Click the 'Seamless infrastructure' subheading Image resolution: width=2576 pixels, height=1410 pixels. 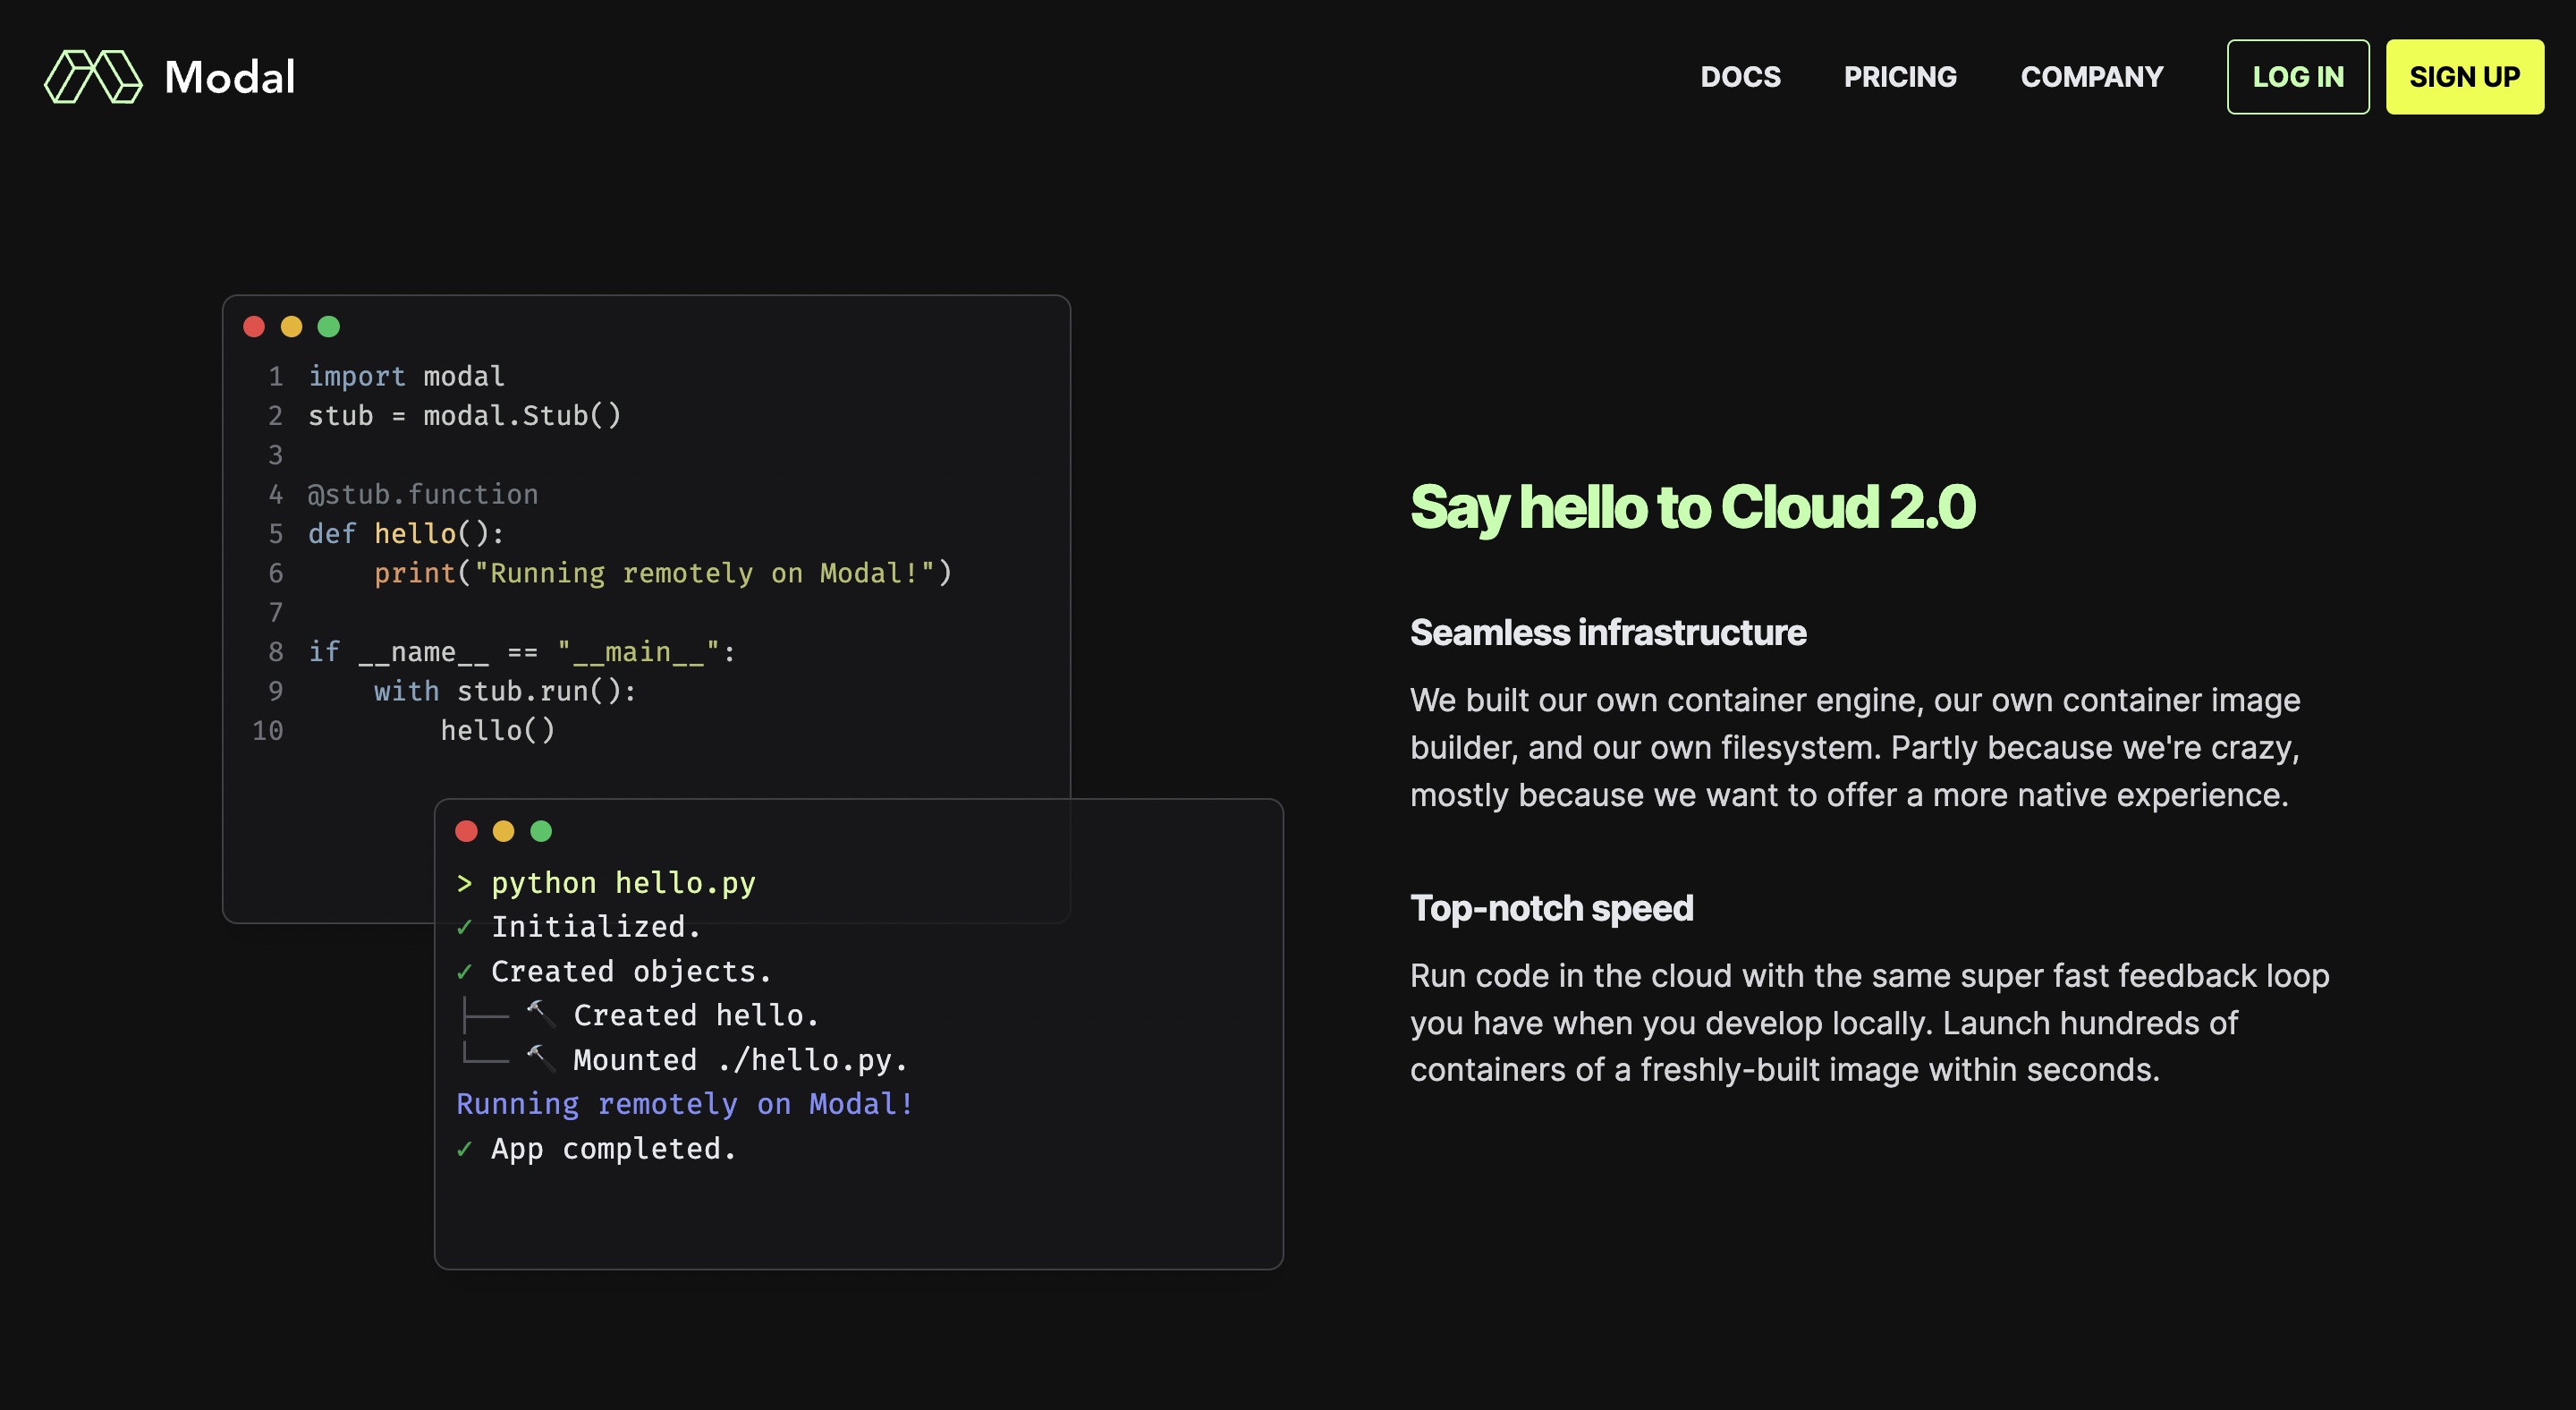tap(1608, 632)
